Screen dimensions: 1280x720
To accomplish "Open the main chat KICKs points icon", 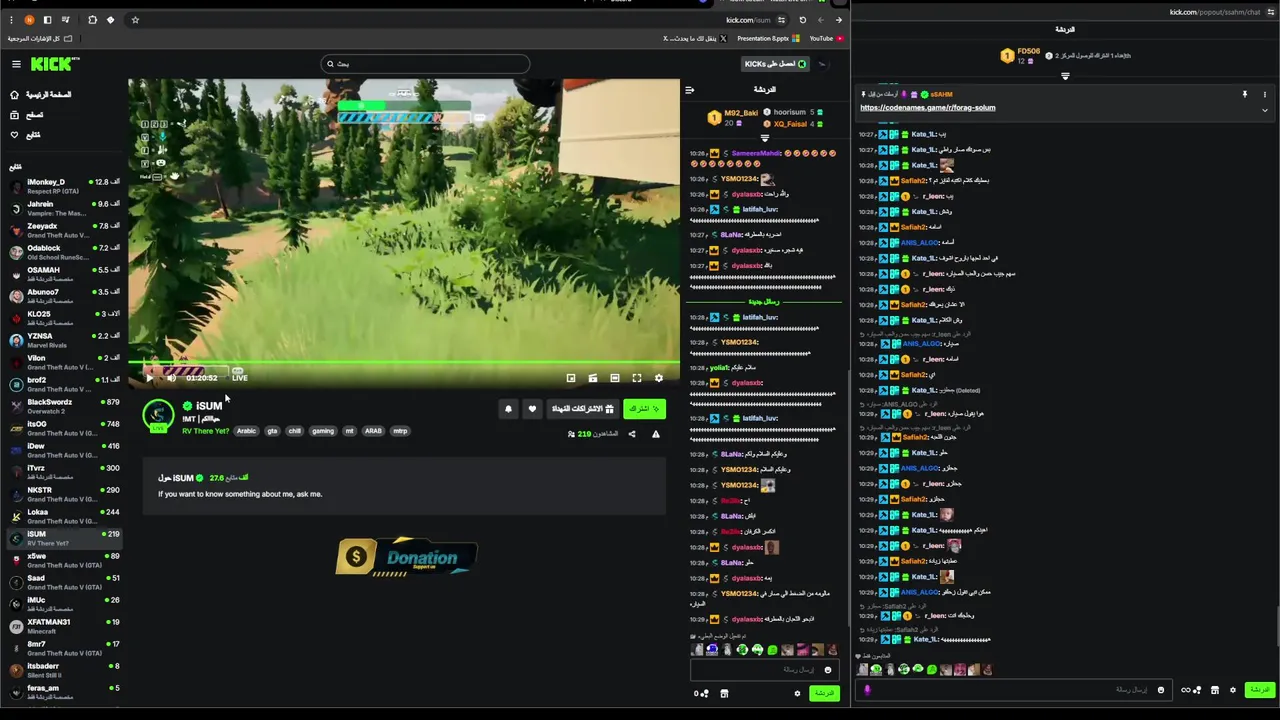I will tap(702, 693).
